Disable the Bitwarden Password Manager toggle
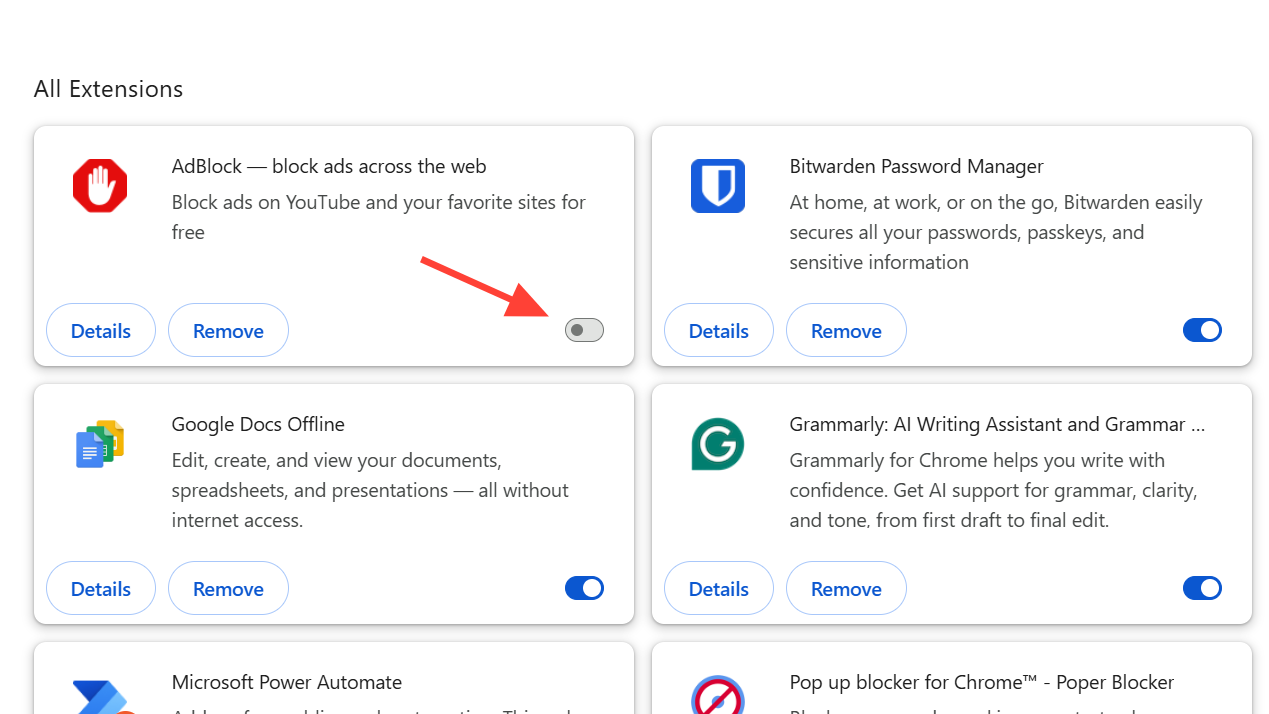The width and height of the screenshot is (1269, 714). point(1202,330)
